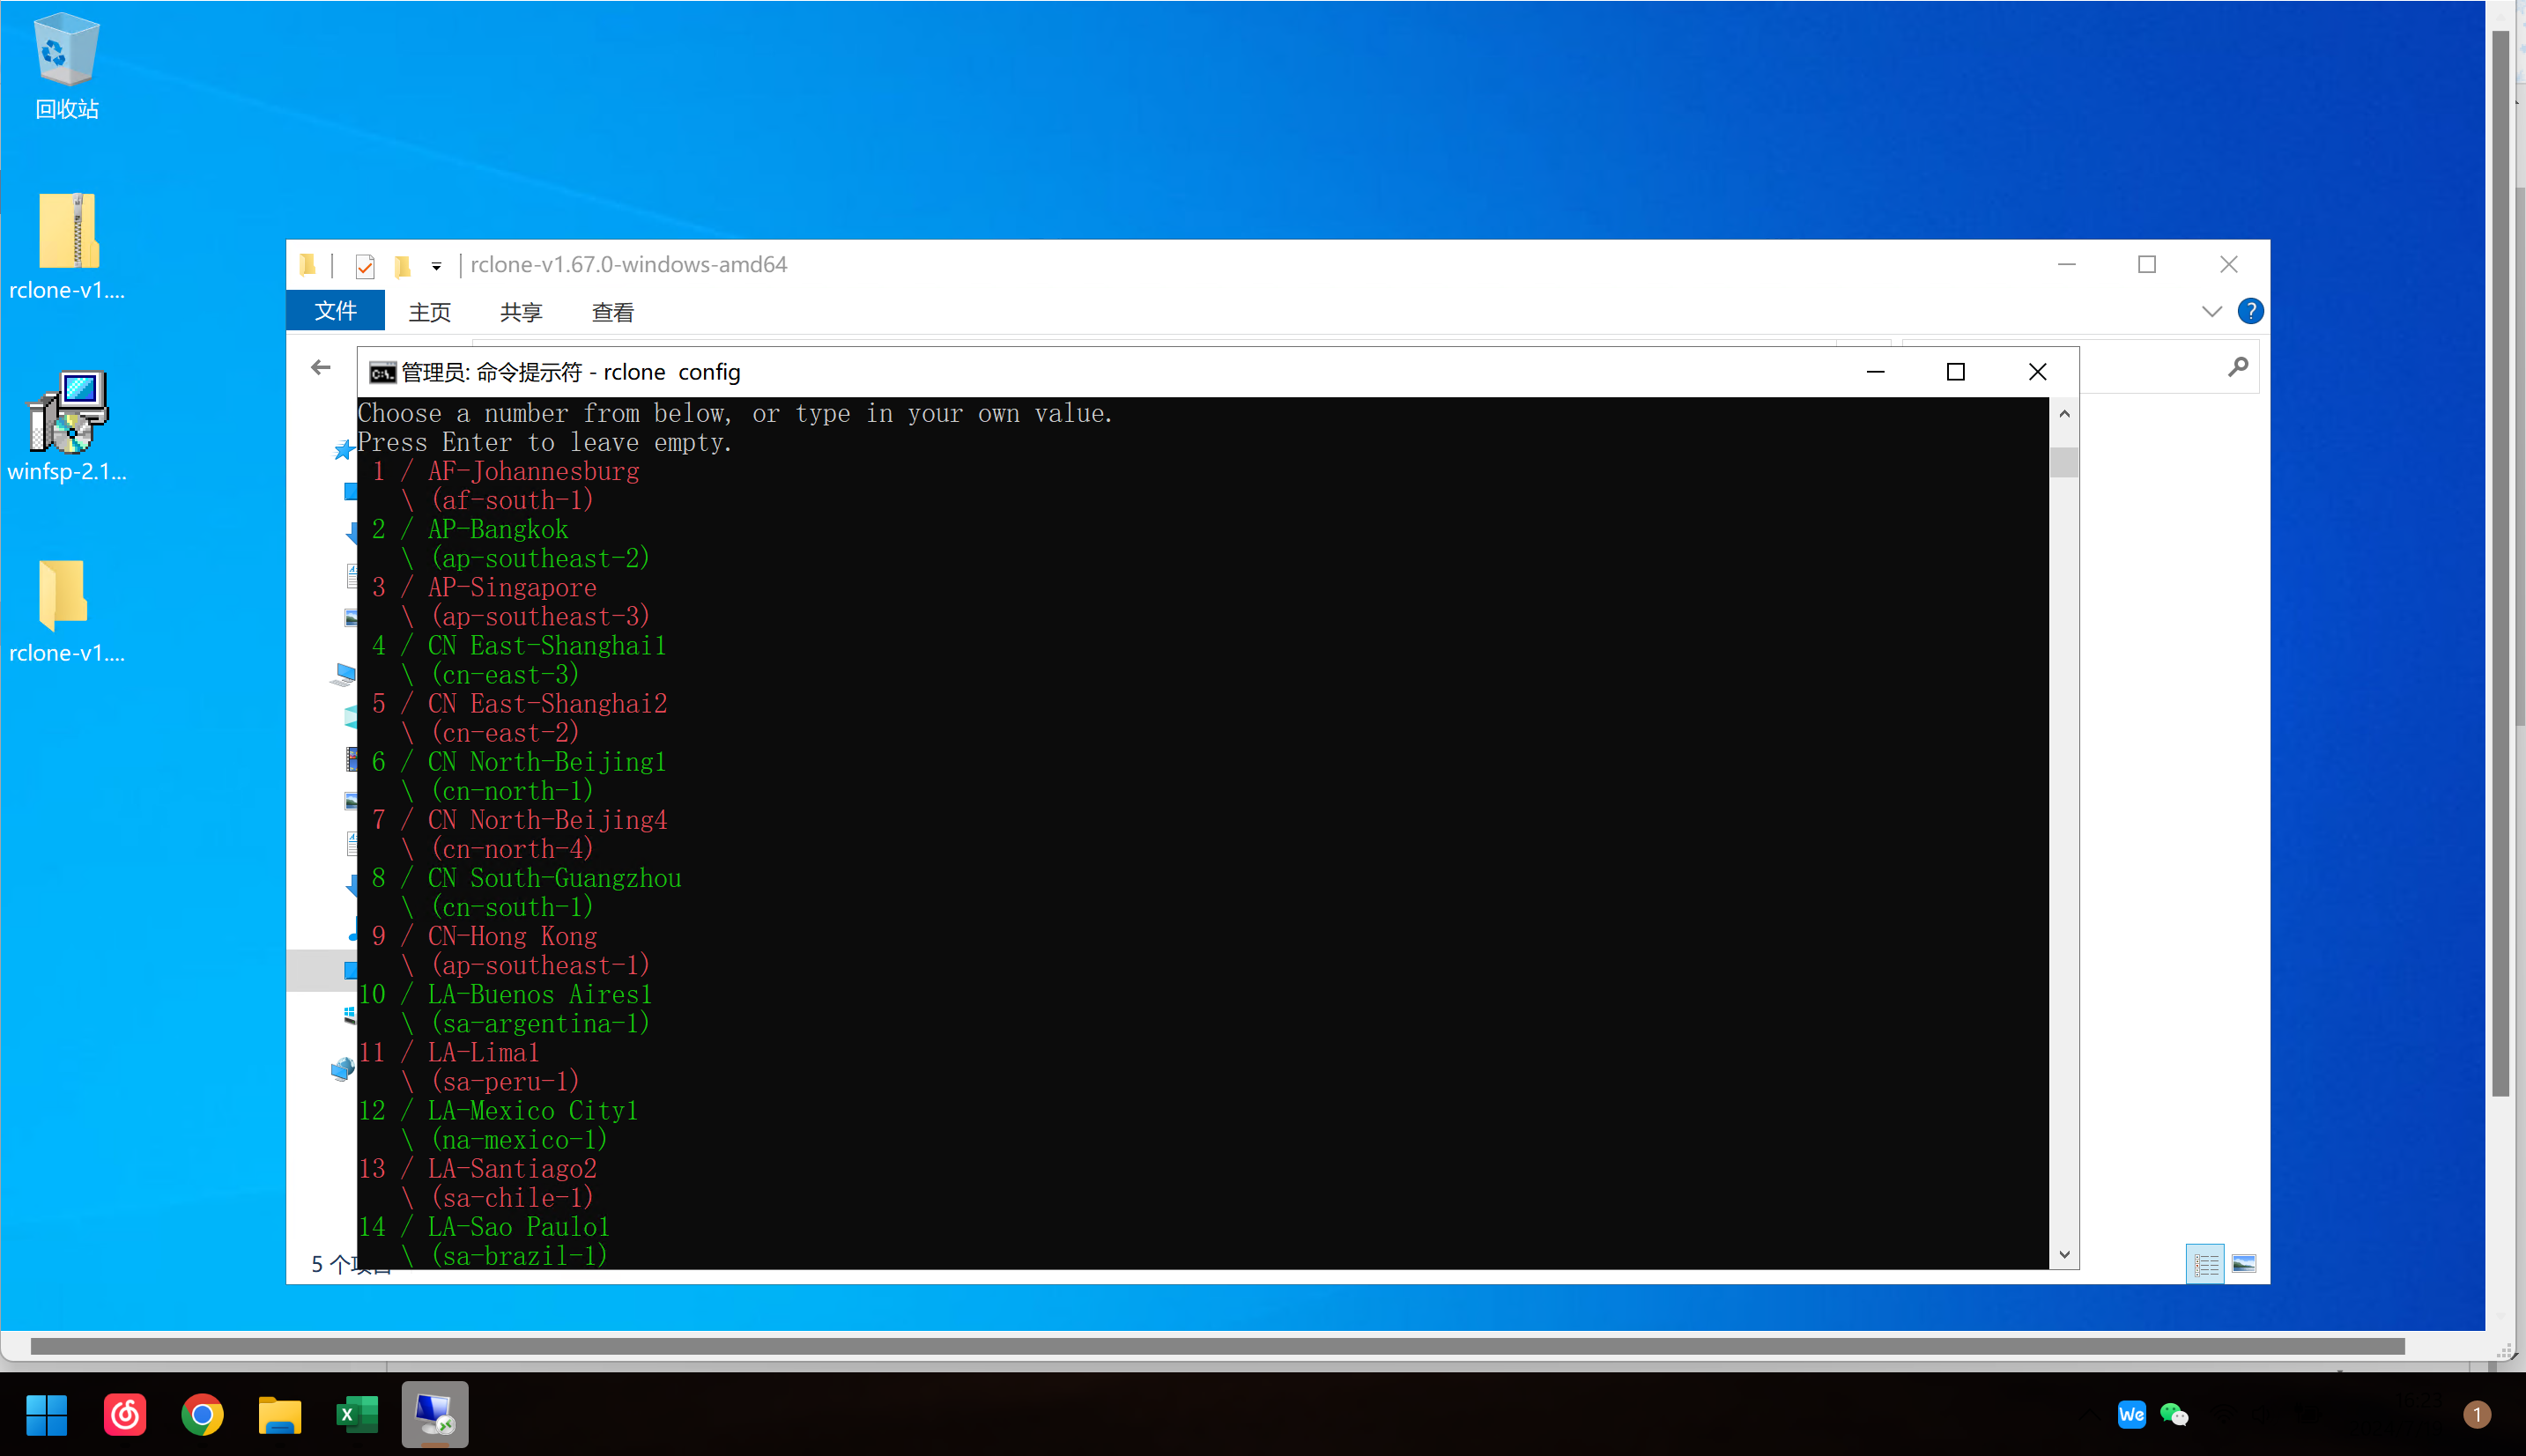The height and width of the screenshot is (1456, 2526).
Task: Open Chrome from the taskbar
Action: pyautogui.click(x=202, y=1415)
